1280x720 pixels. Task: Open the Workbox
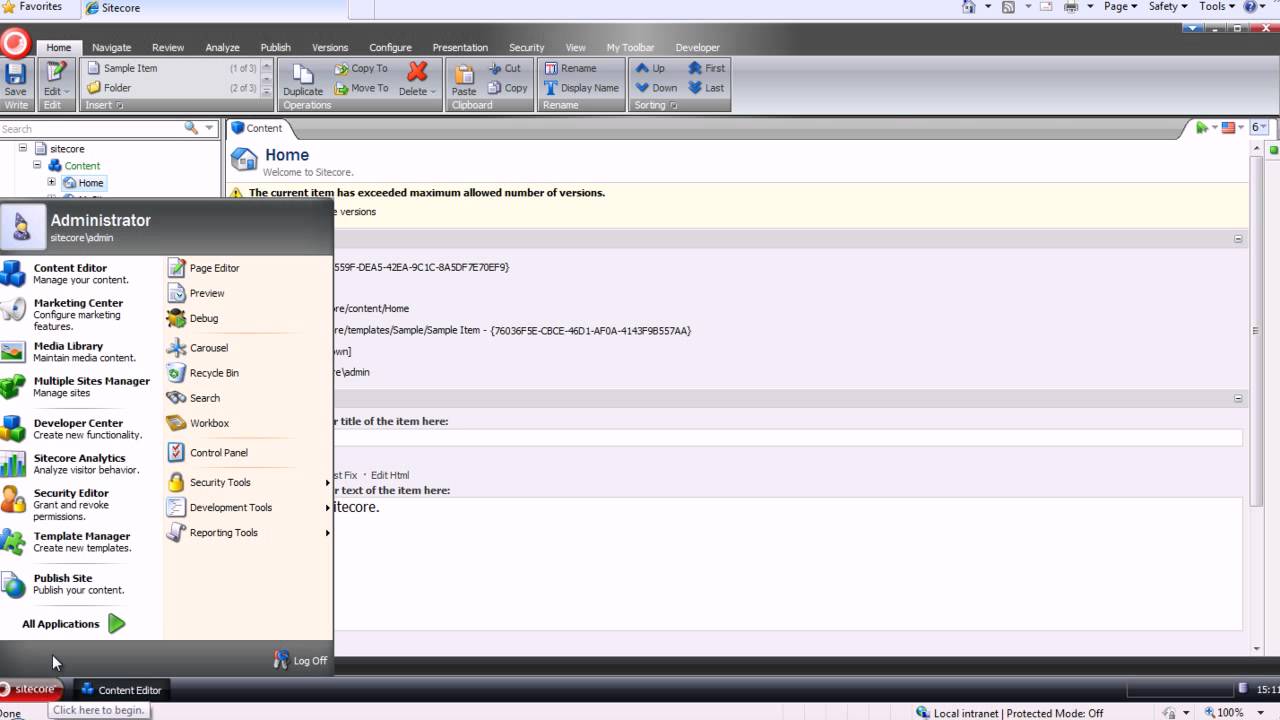(198, 423)
